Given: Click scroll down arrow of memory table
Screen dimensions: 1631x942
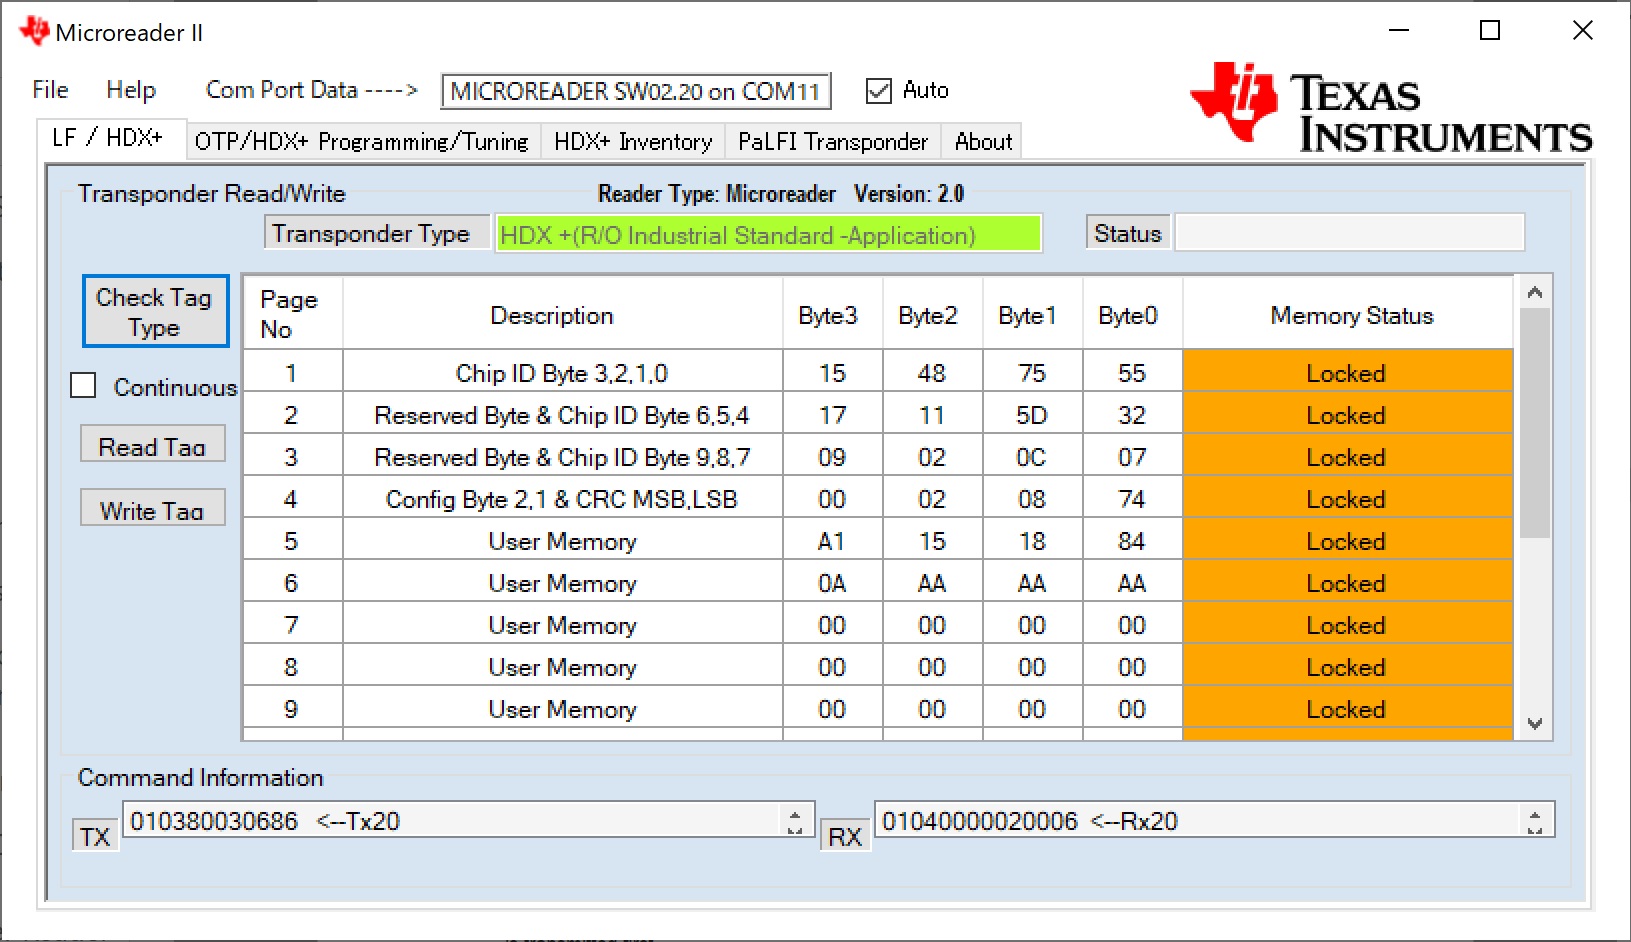Looking at the screenshot, I should pyautogui.click(x=1535, y=724).
